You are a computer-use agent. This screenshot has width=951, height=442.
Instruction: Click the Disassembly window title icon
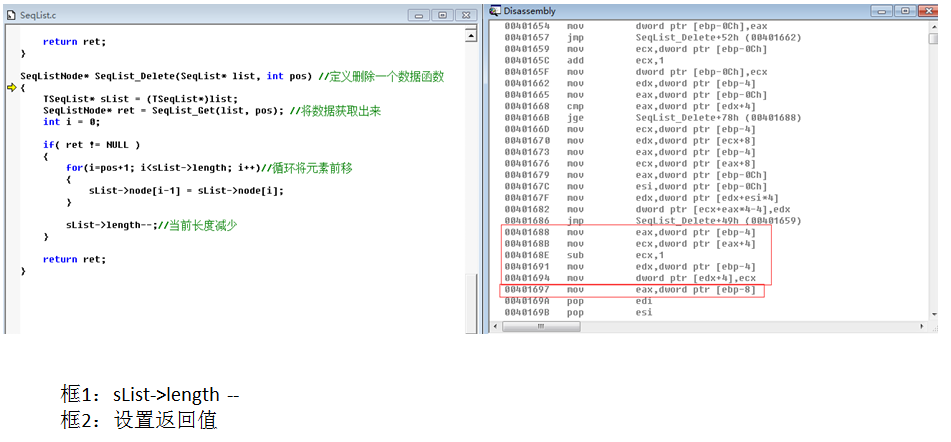[x=495, y=11]
